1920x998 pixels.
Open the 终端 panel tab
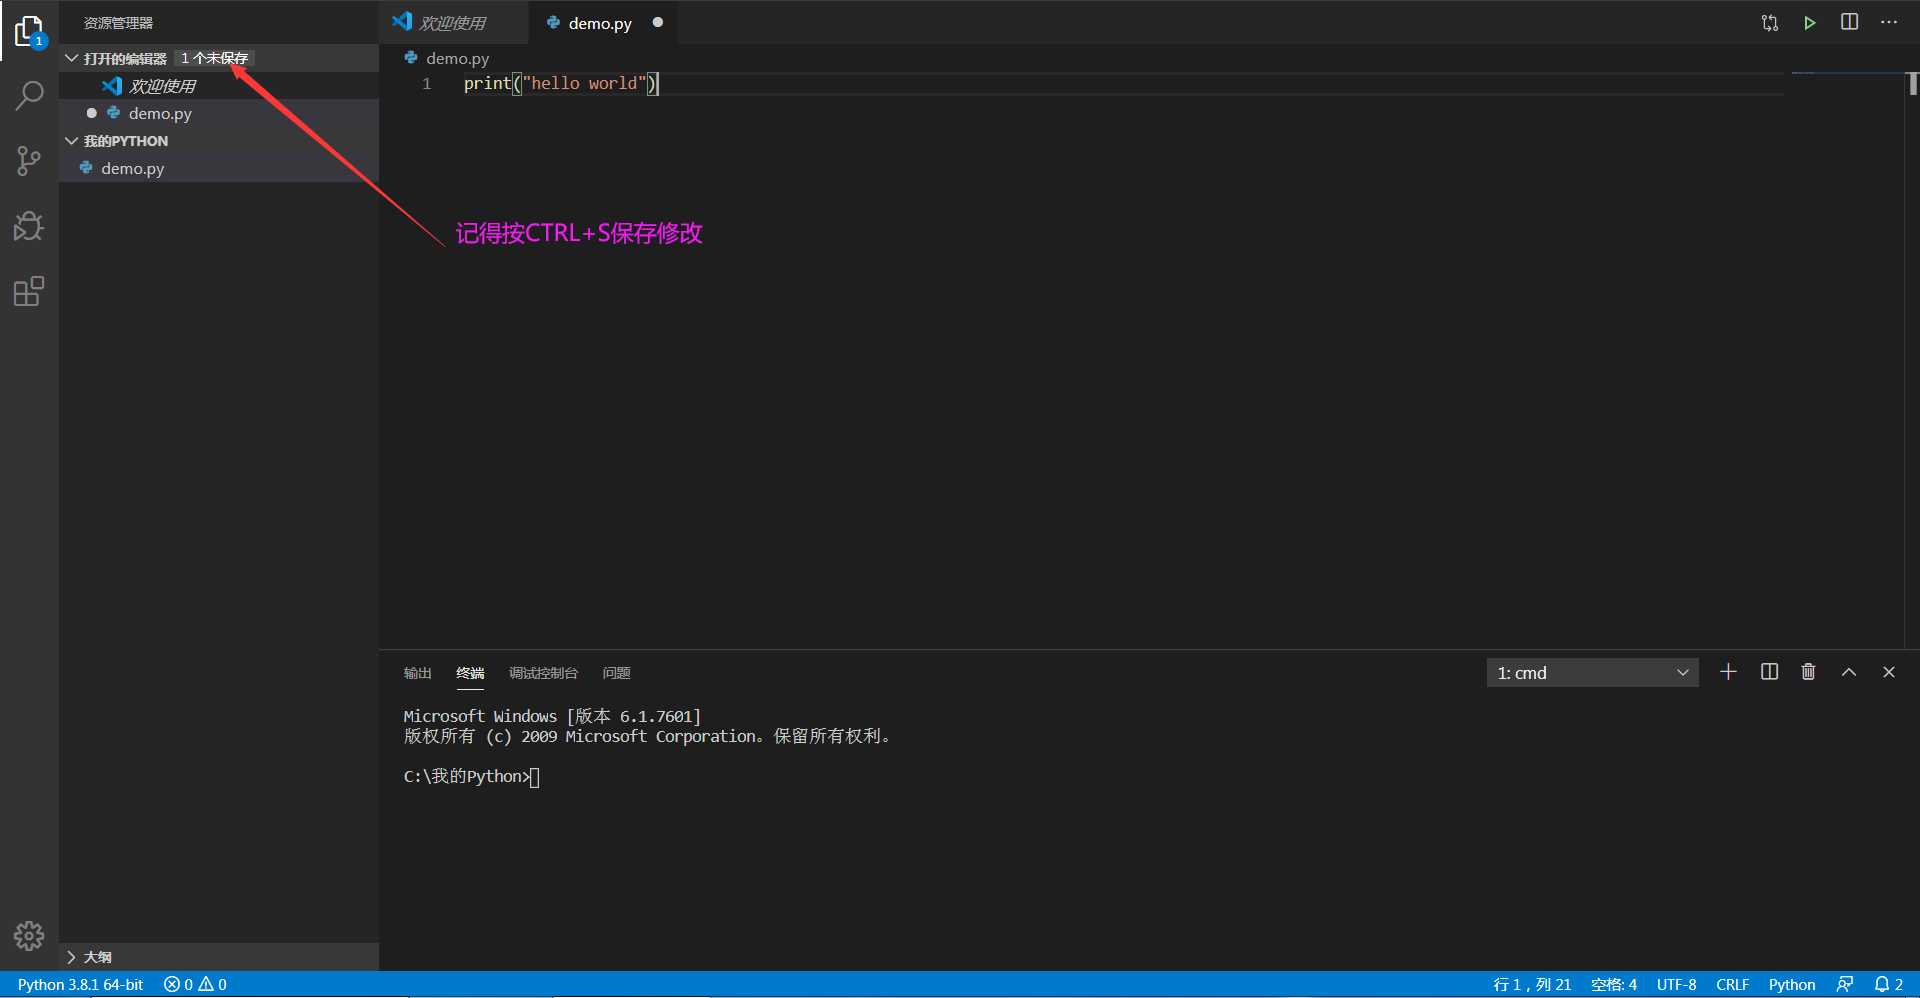click(x=470, y=673)
